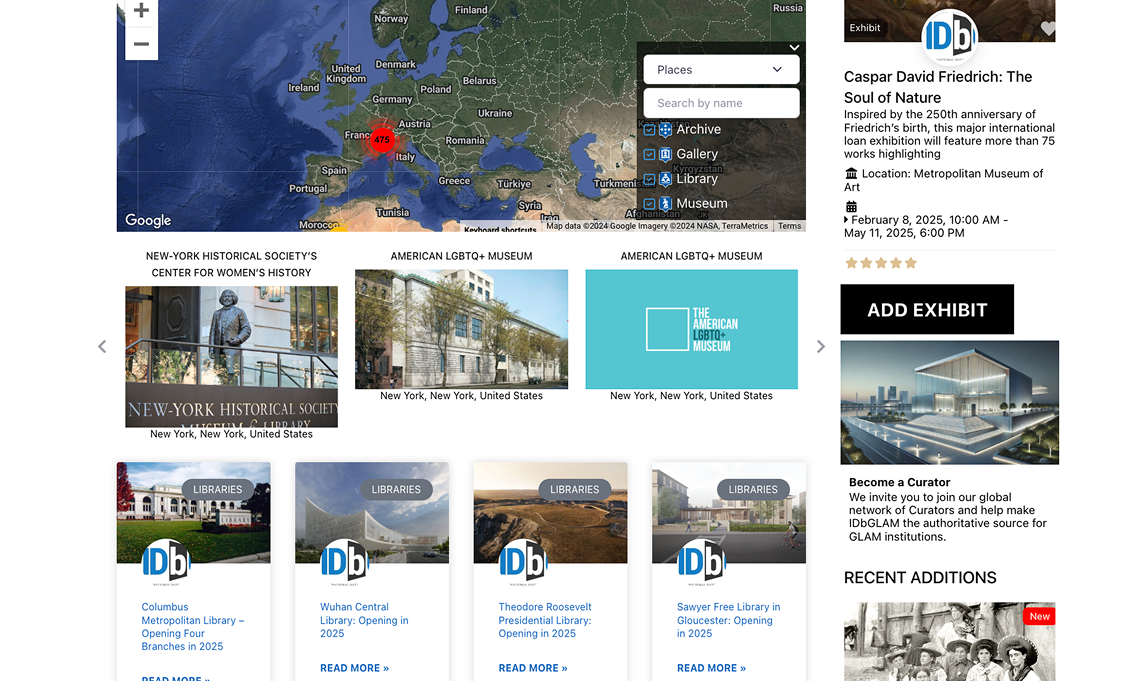
Task: Uncheck the Archive checkbox
Action: pos(649,130)
